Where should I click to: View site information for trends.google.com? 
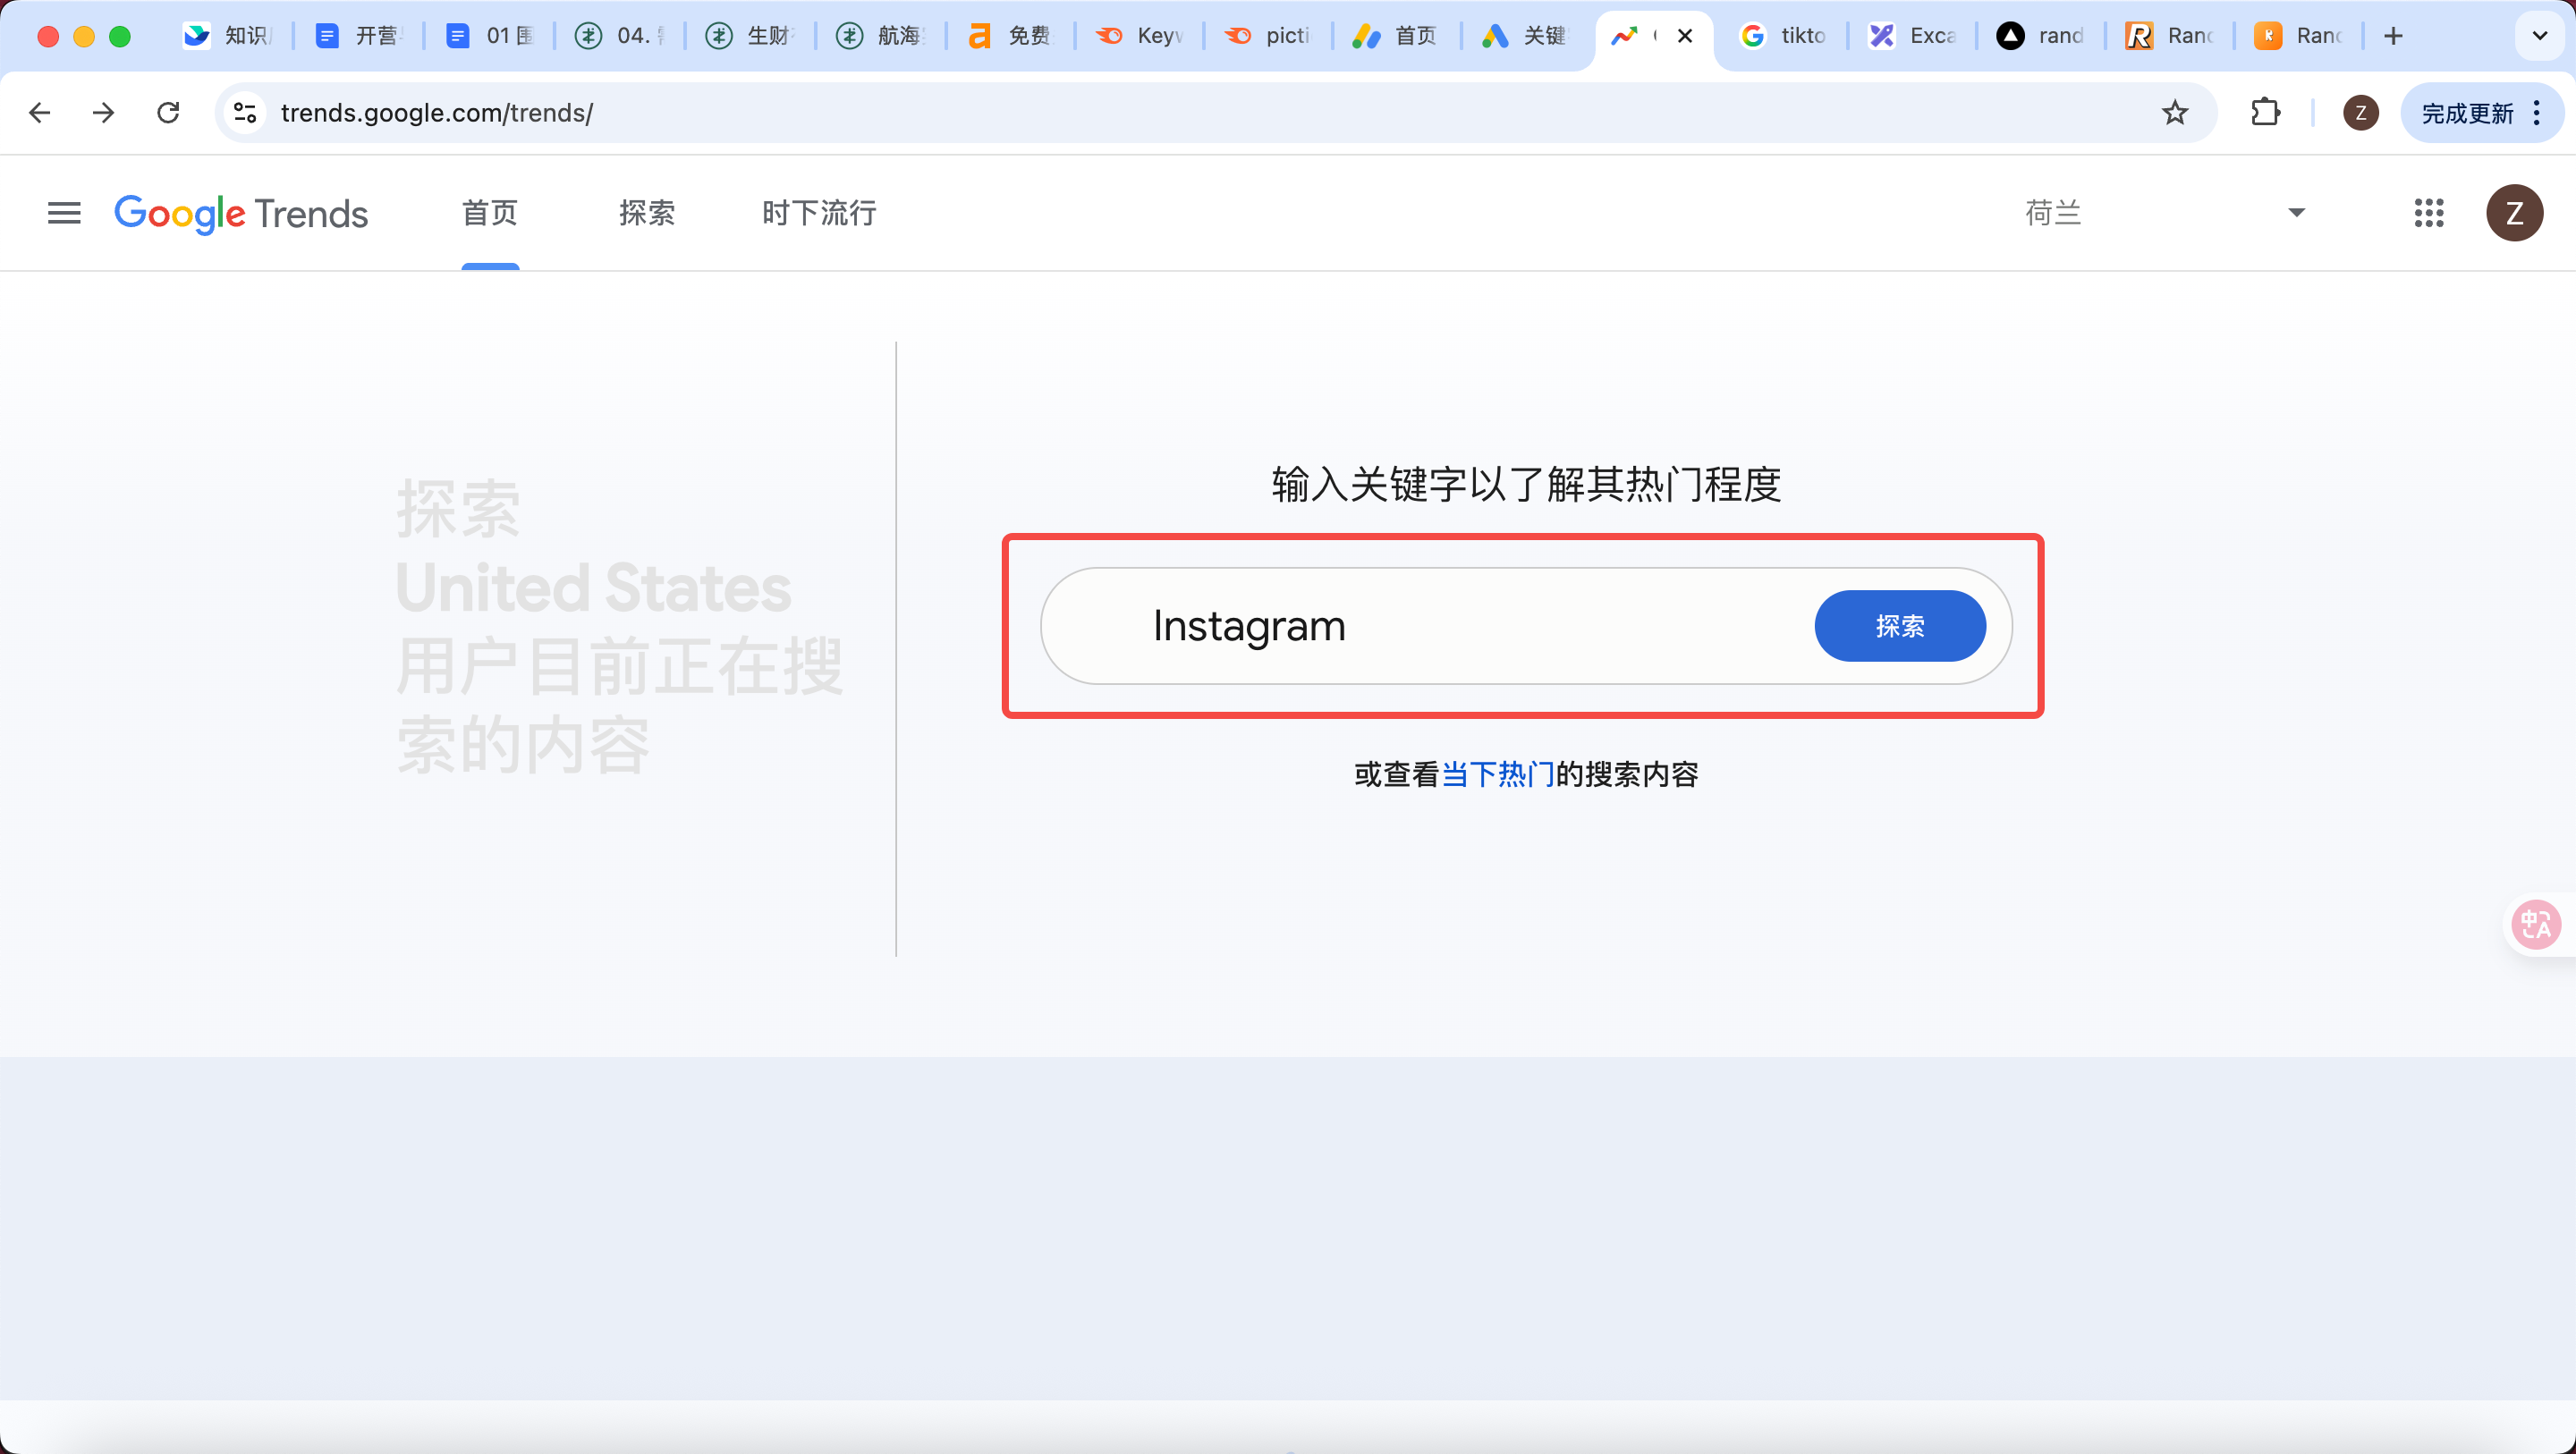[245, 113]
